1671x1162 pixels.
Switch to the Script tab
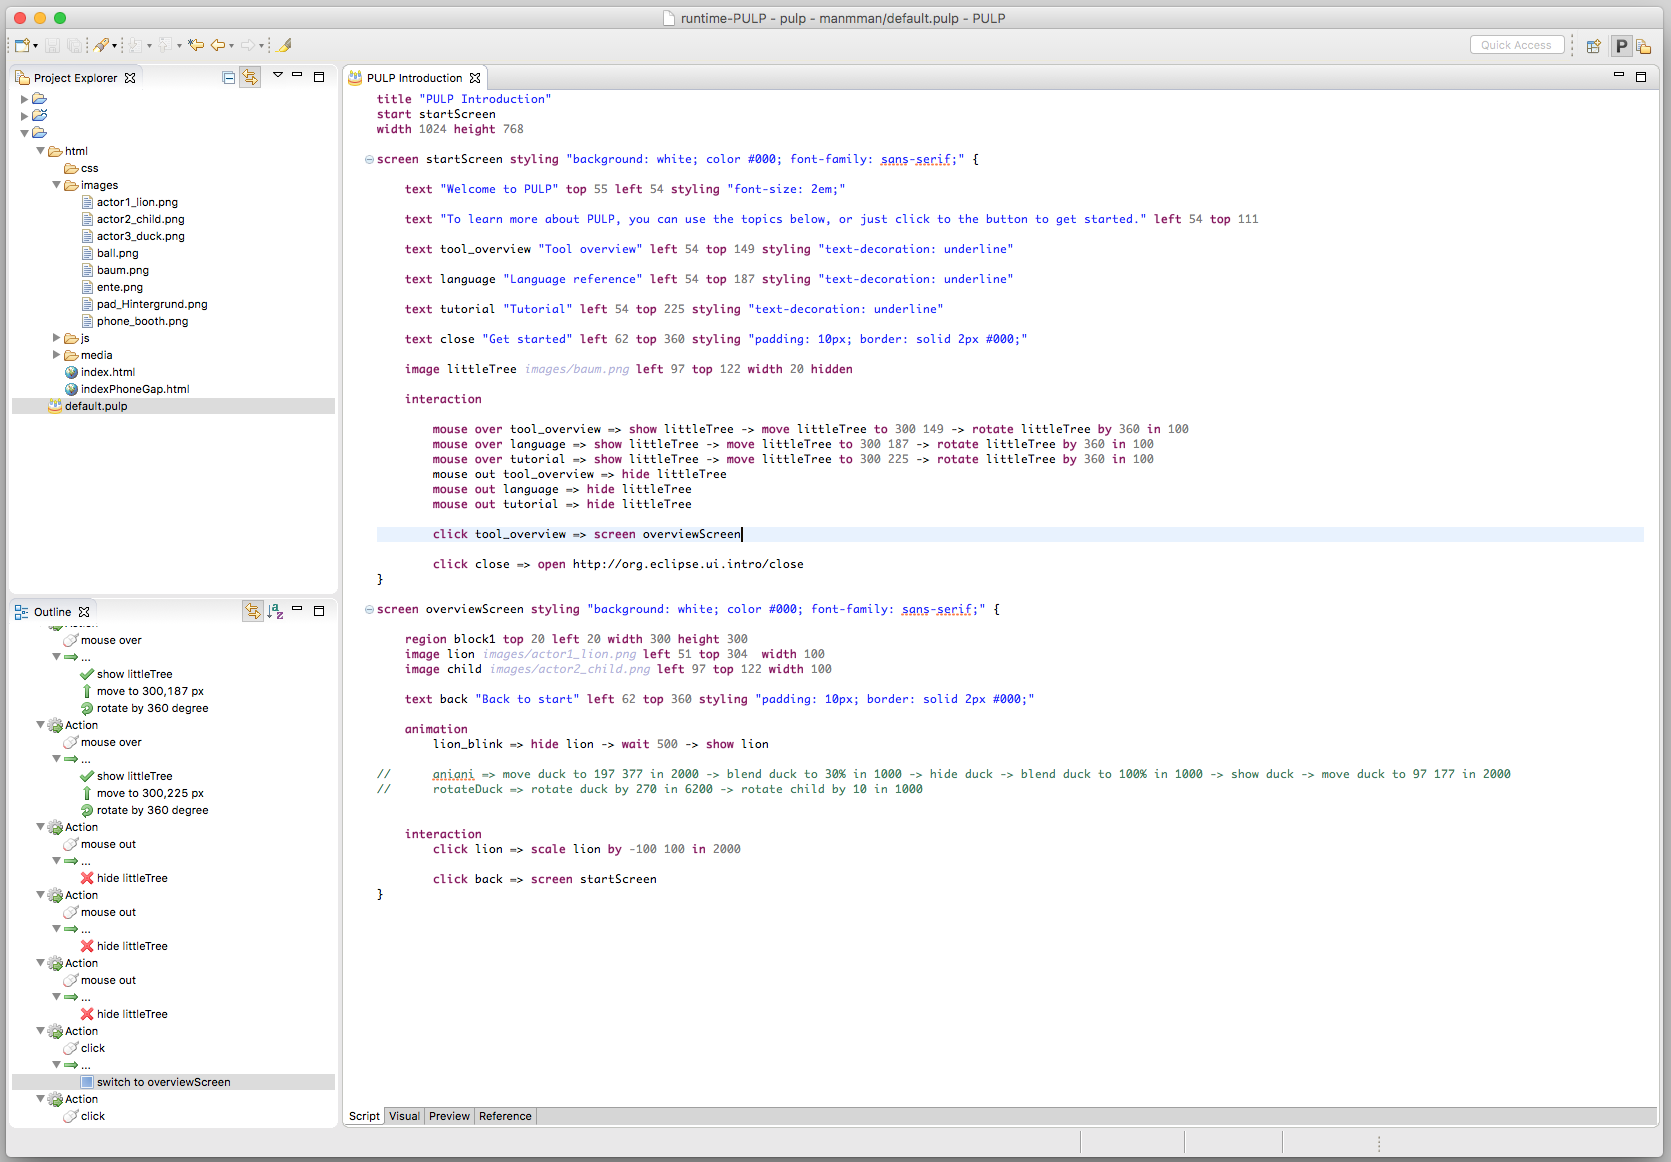pyautogui.click(x=364, y=1116)
